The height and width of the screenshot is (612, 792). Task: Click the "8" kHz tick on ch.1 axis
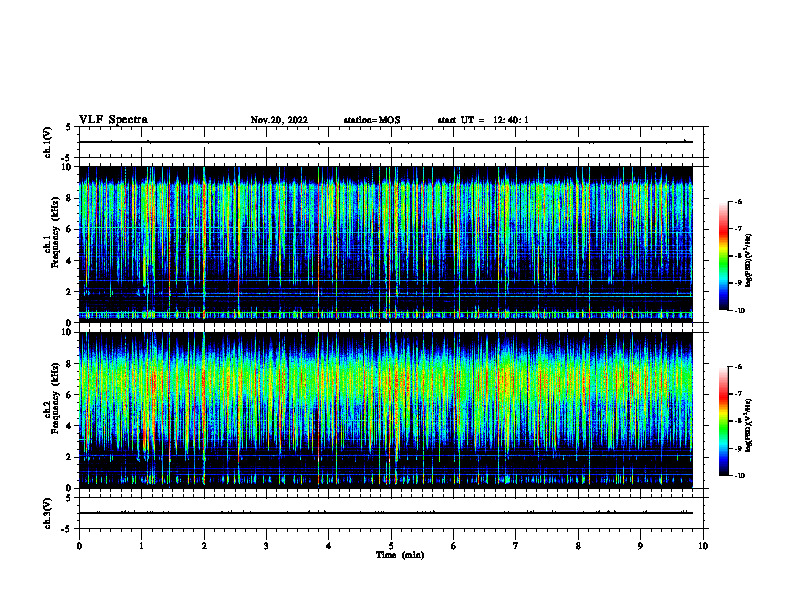point(70,198)
